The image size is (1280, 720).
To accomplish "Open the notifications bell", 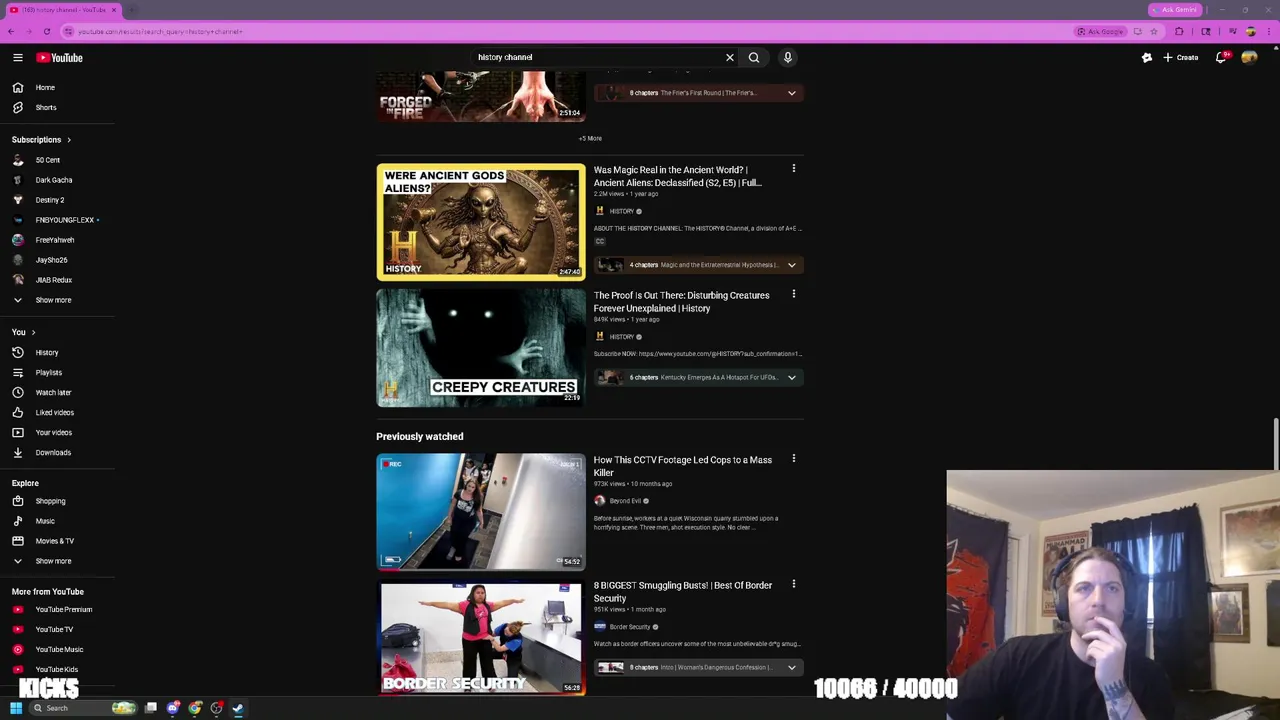I will point(1221,58).
